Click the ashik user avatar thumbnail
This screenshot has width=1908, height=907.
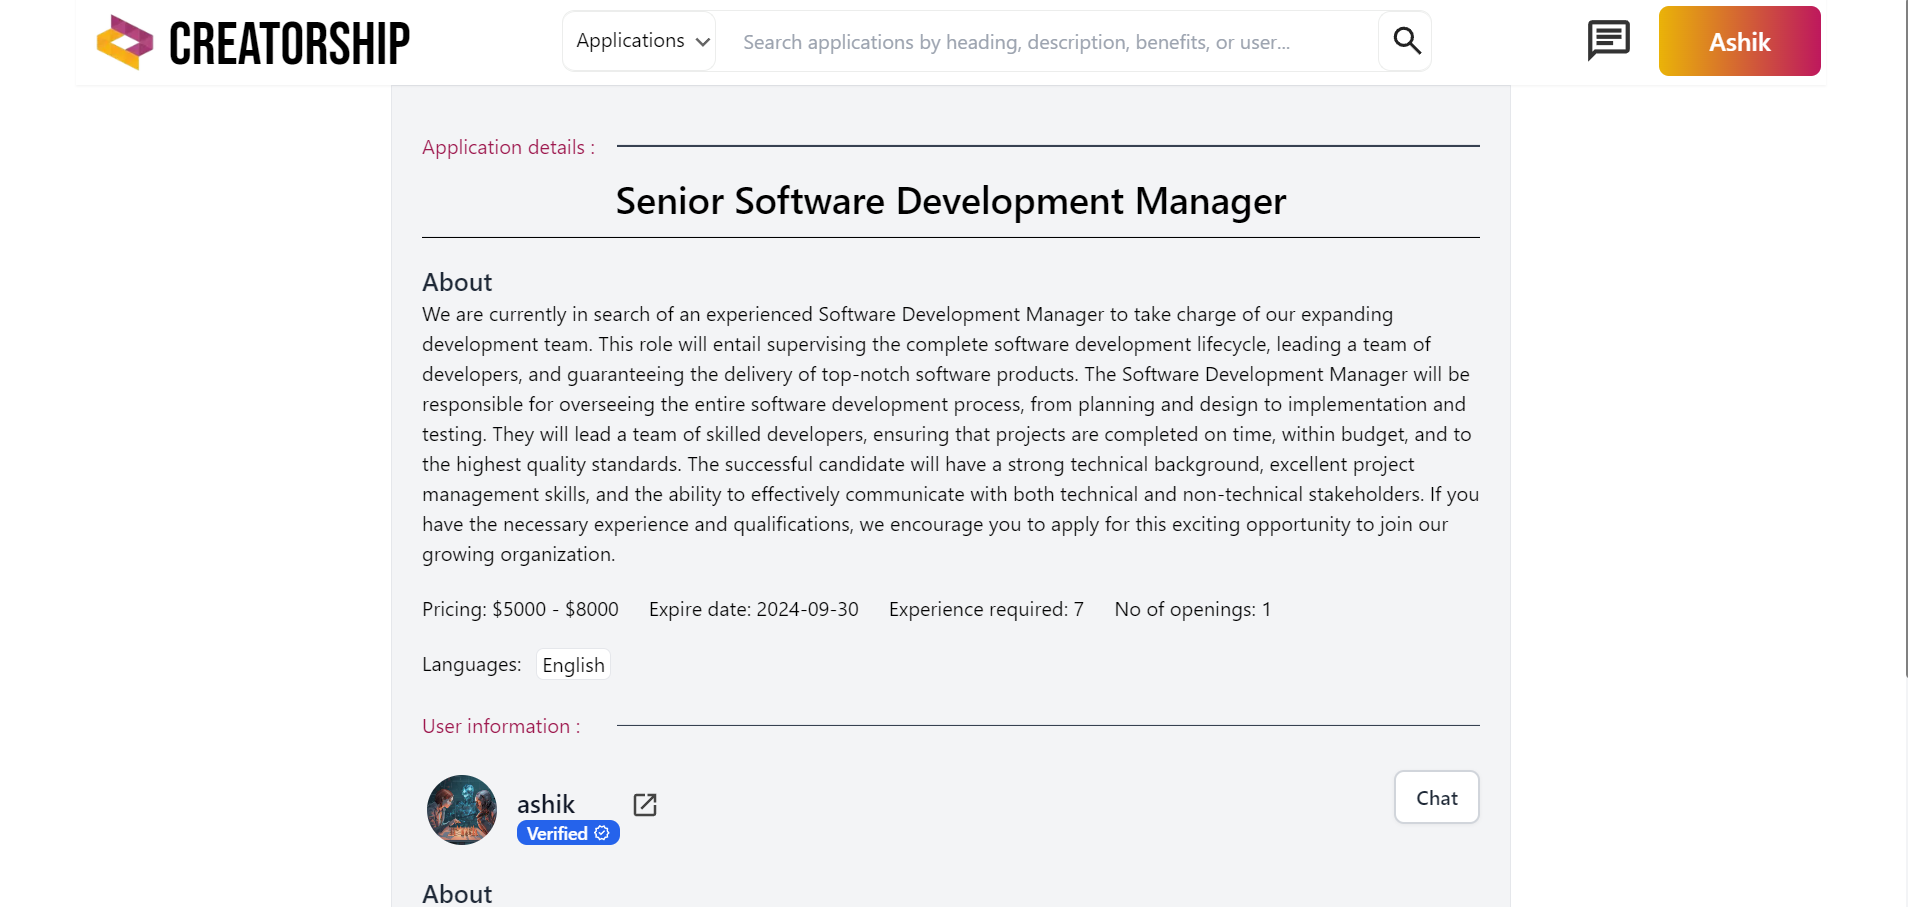[462, 810]
